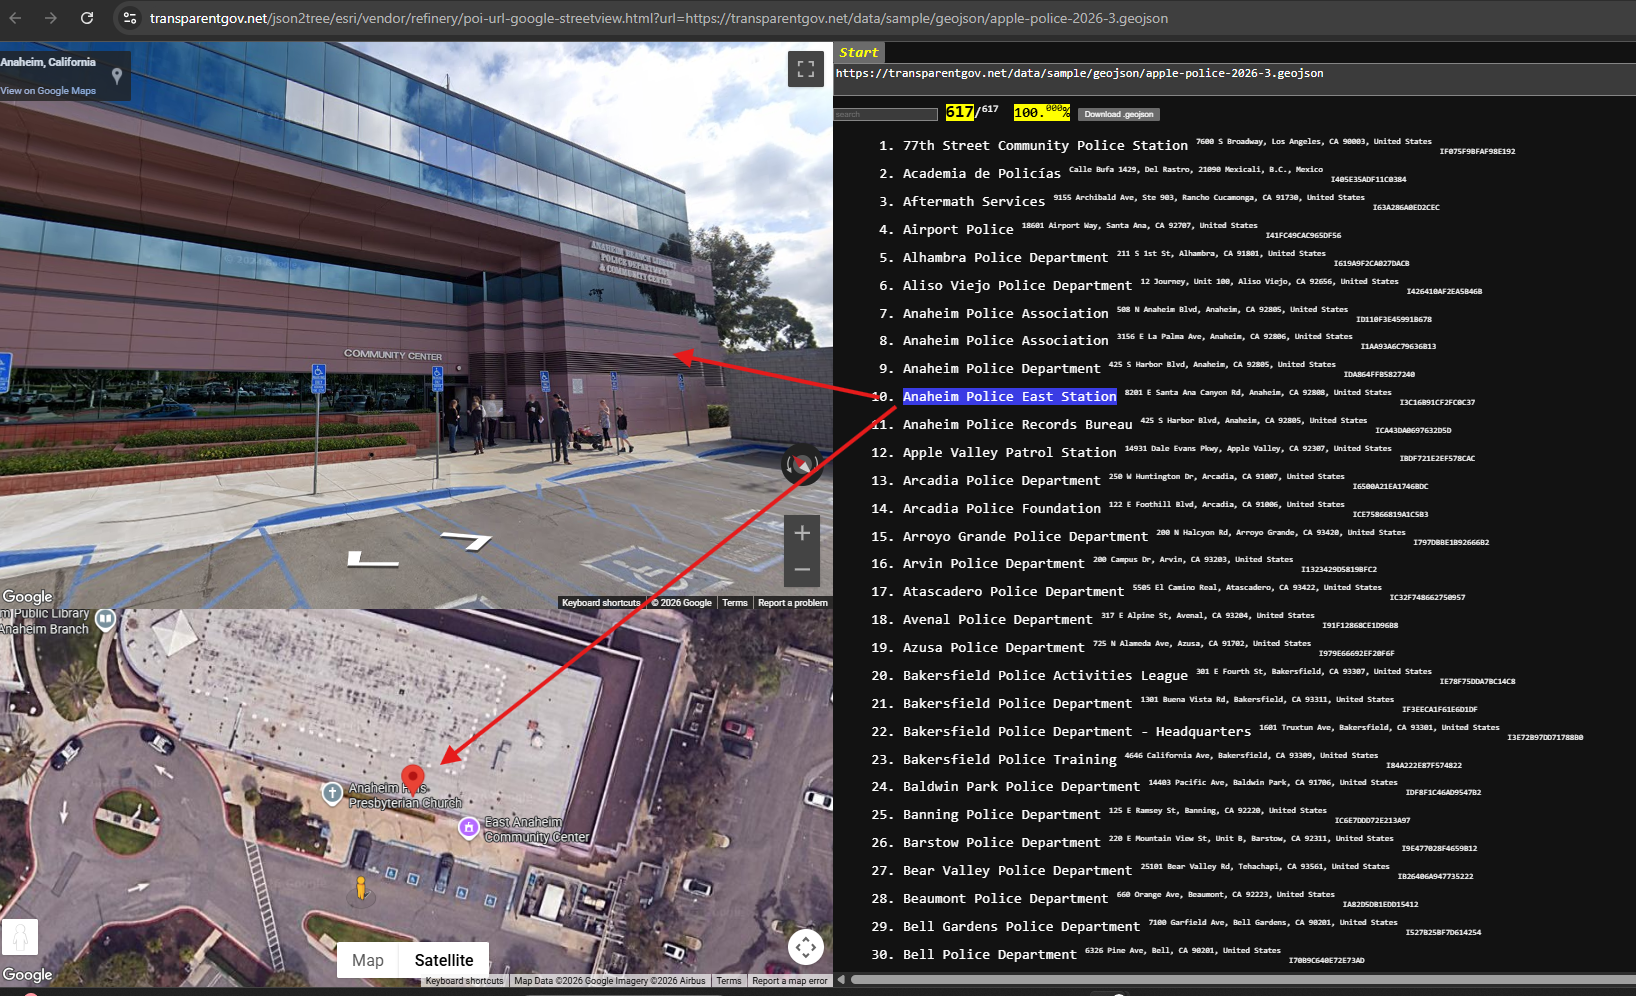Click the red location marker on the map
The image size is (1636, 996).
412,779
